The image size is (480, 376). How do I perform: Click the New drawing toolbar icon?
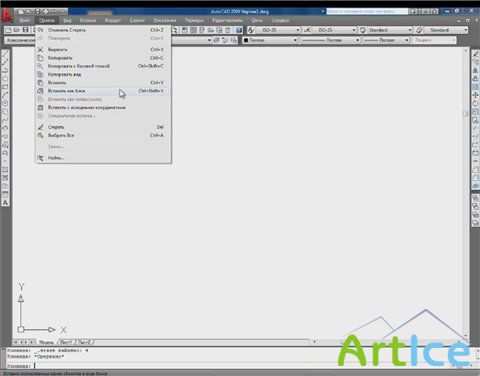(8, 30)
